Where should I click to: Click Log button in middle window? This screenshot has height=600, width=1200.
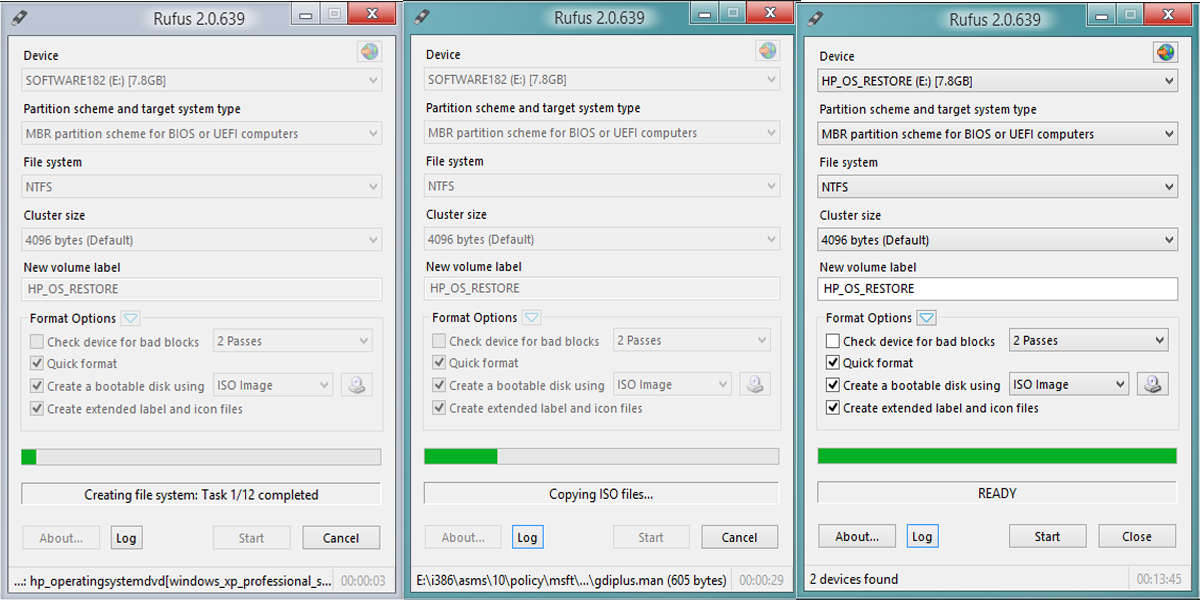pos(527,537)
